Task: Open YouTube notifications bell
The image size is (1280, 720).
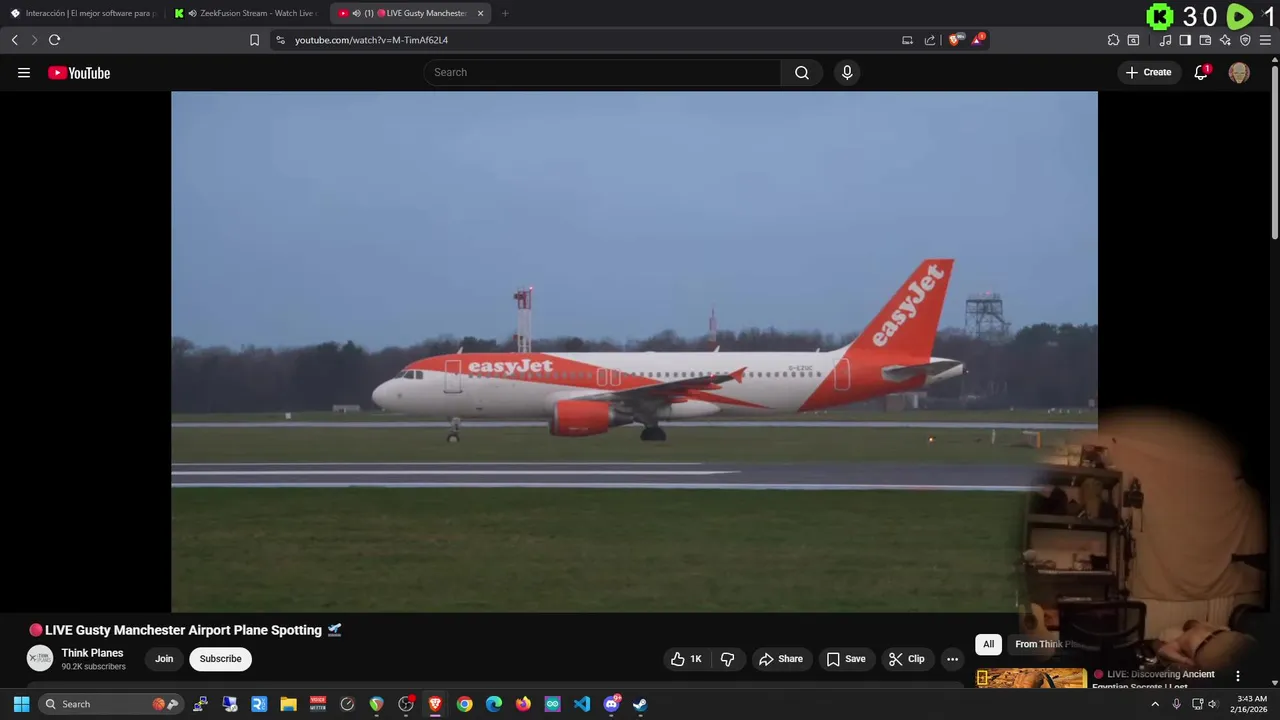Action: (1202, 72)
